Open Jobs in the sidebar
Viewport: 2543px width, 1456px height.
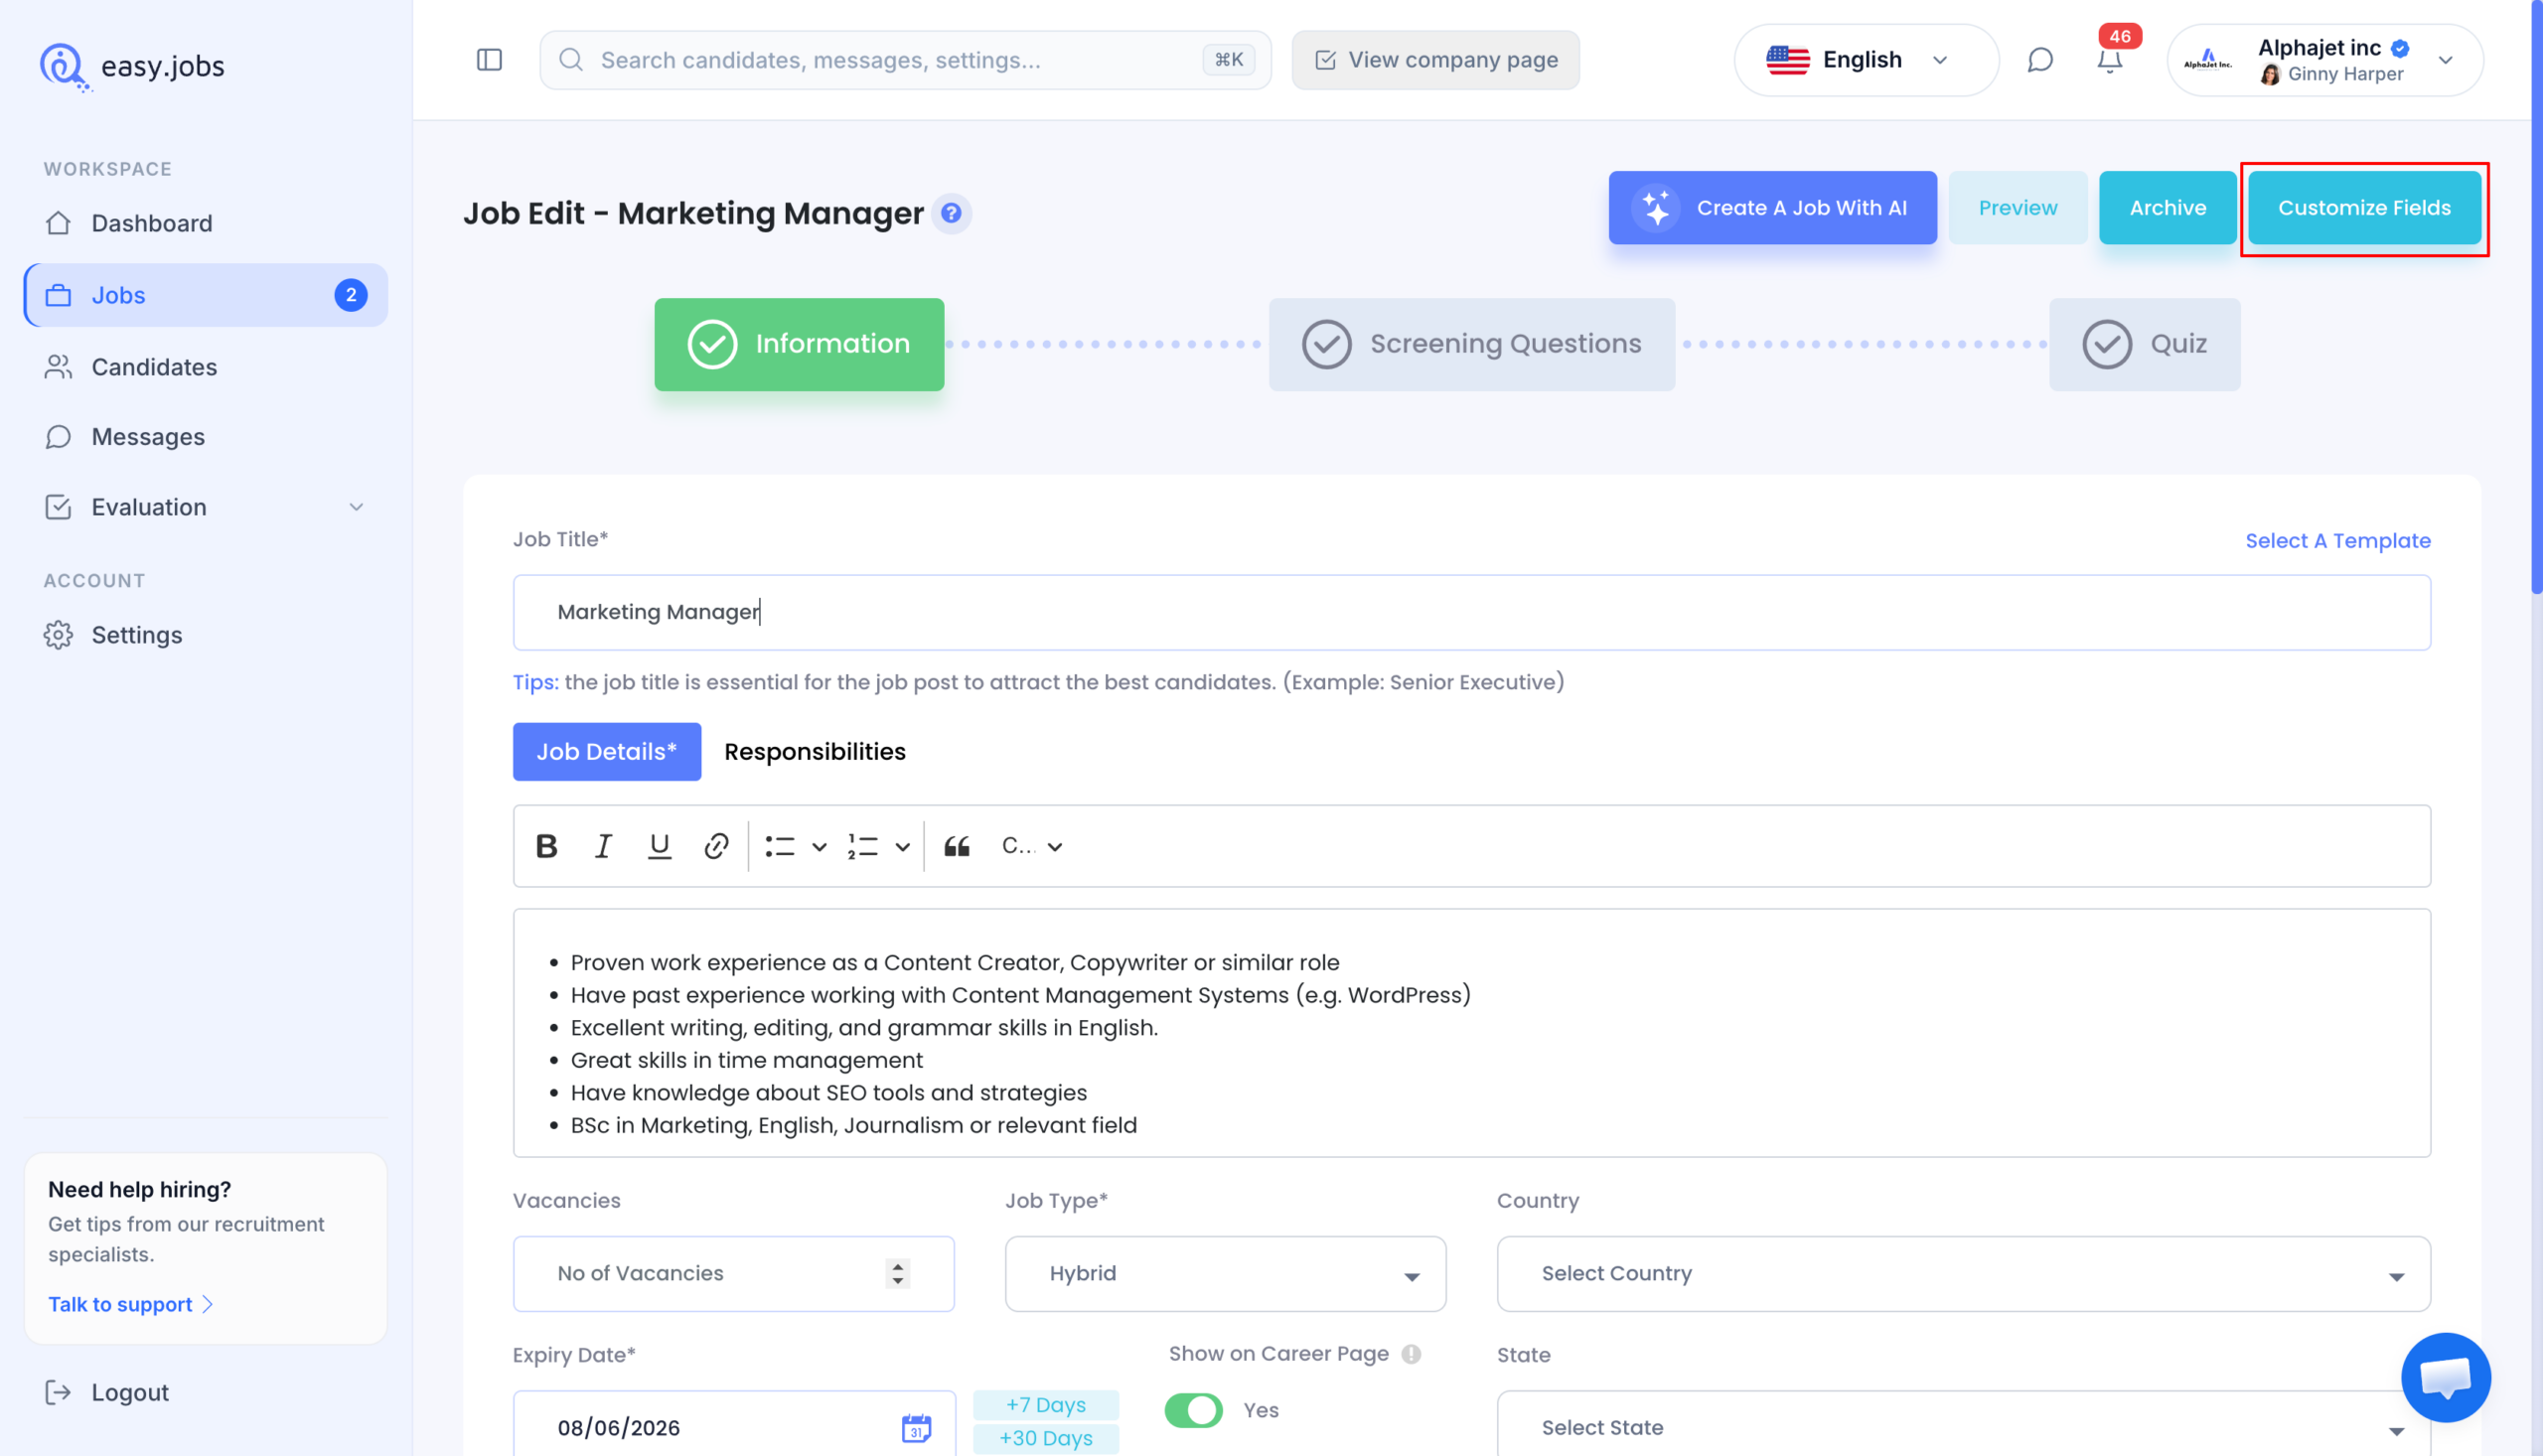pyautogui.click(x=205, y=295)
